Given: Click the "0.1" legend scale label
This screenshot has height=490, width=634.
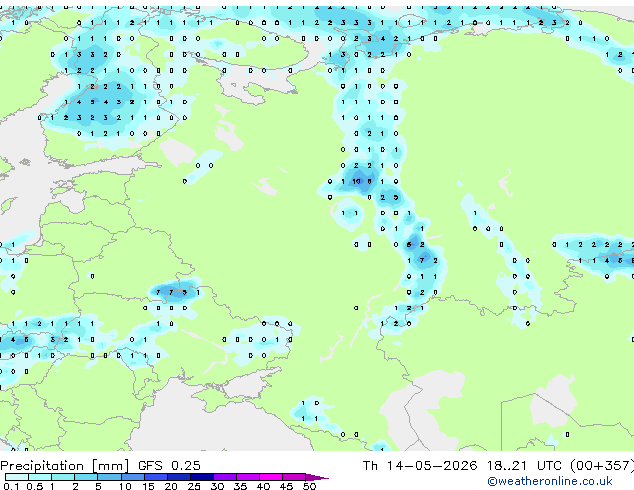Looking at the screenshot, I should click(12, 486).
